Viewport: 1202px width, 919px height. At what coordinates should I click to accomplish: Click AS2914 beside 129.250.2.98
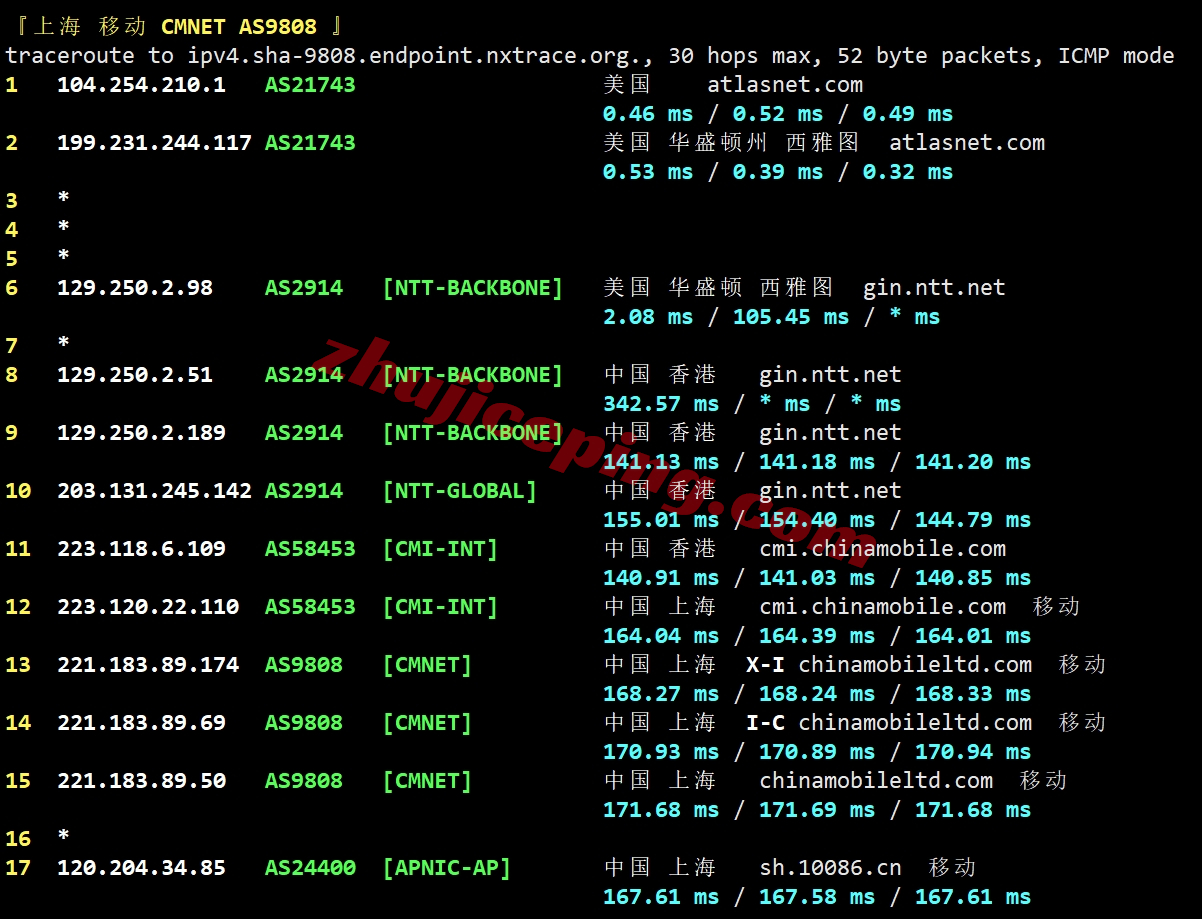pos(304,288)
